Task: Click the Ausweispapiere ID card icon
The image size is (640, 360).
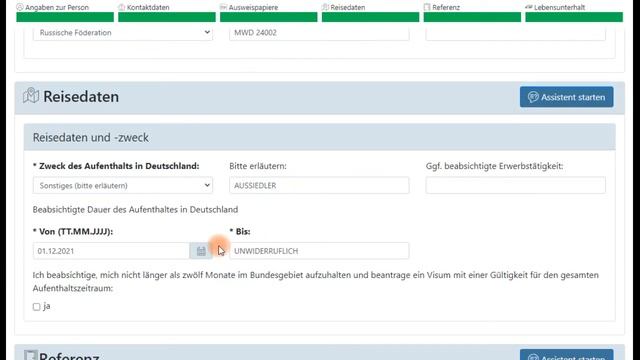Action: [223, 7]
